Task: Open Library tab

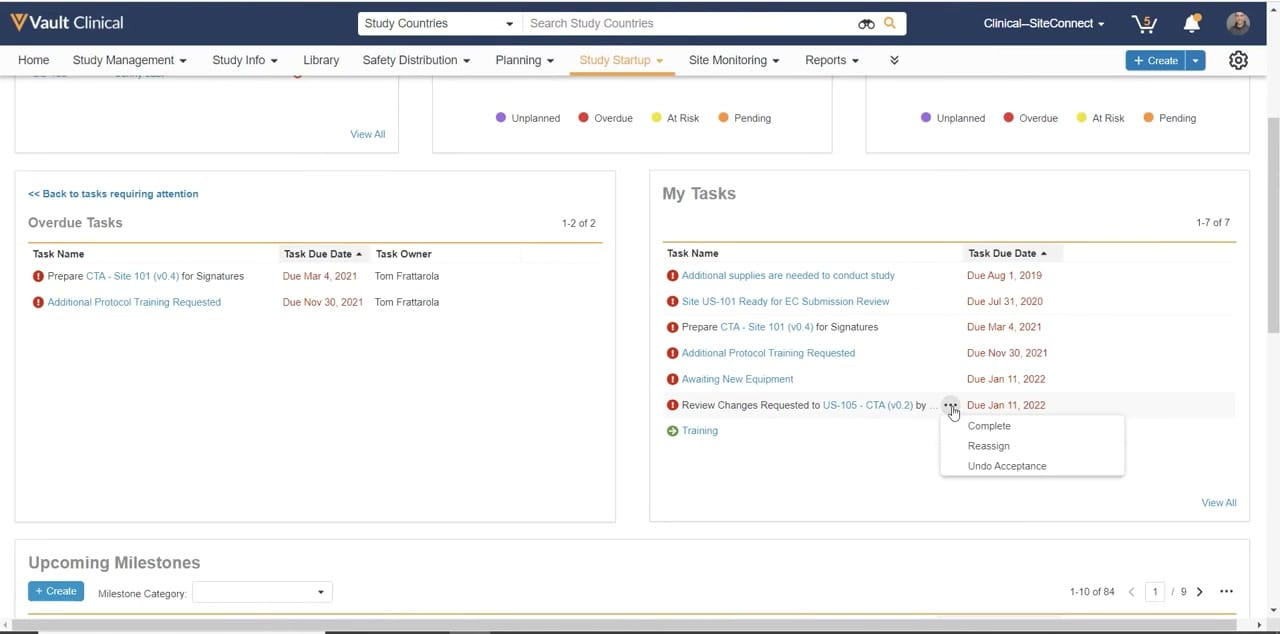Action: tap(321, 60)
